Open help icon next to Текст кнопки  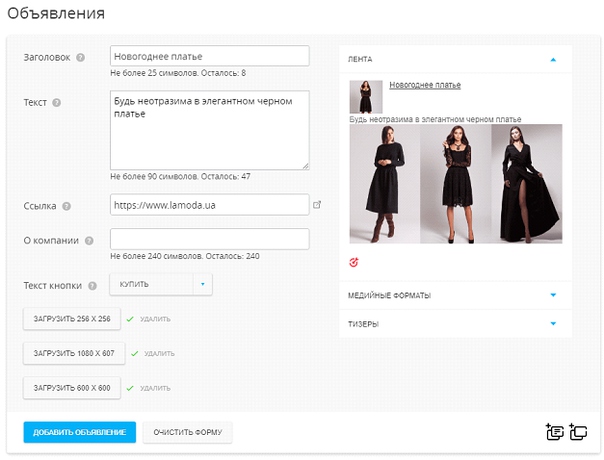tap(92, 286)
